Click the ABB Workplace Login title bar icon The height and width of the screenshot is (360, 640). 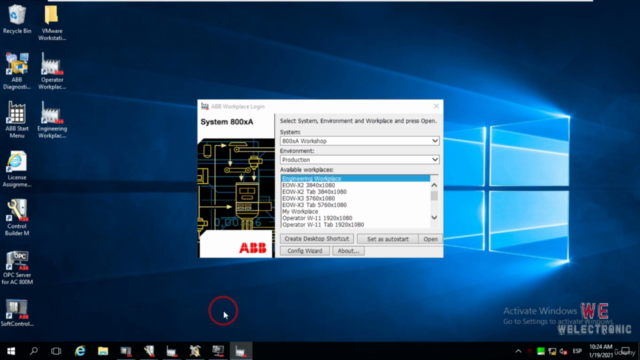(x=205, y=106)
